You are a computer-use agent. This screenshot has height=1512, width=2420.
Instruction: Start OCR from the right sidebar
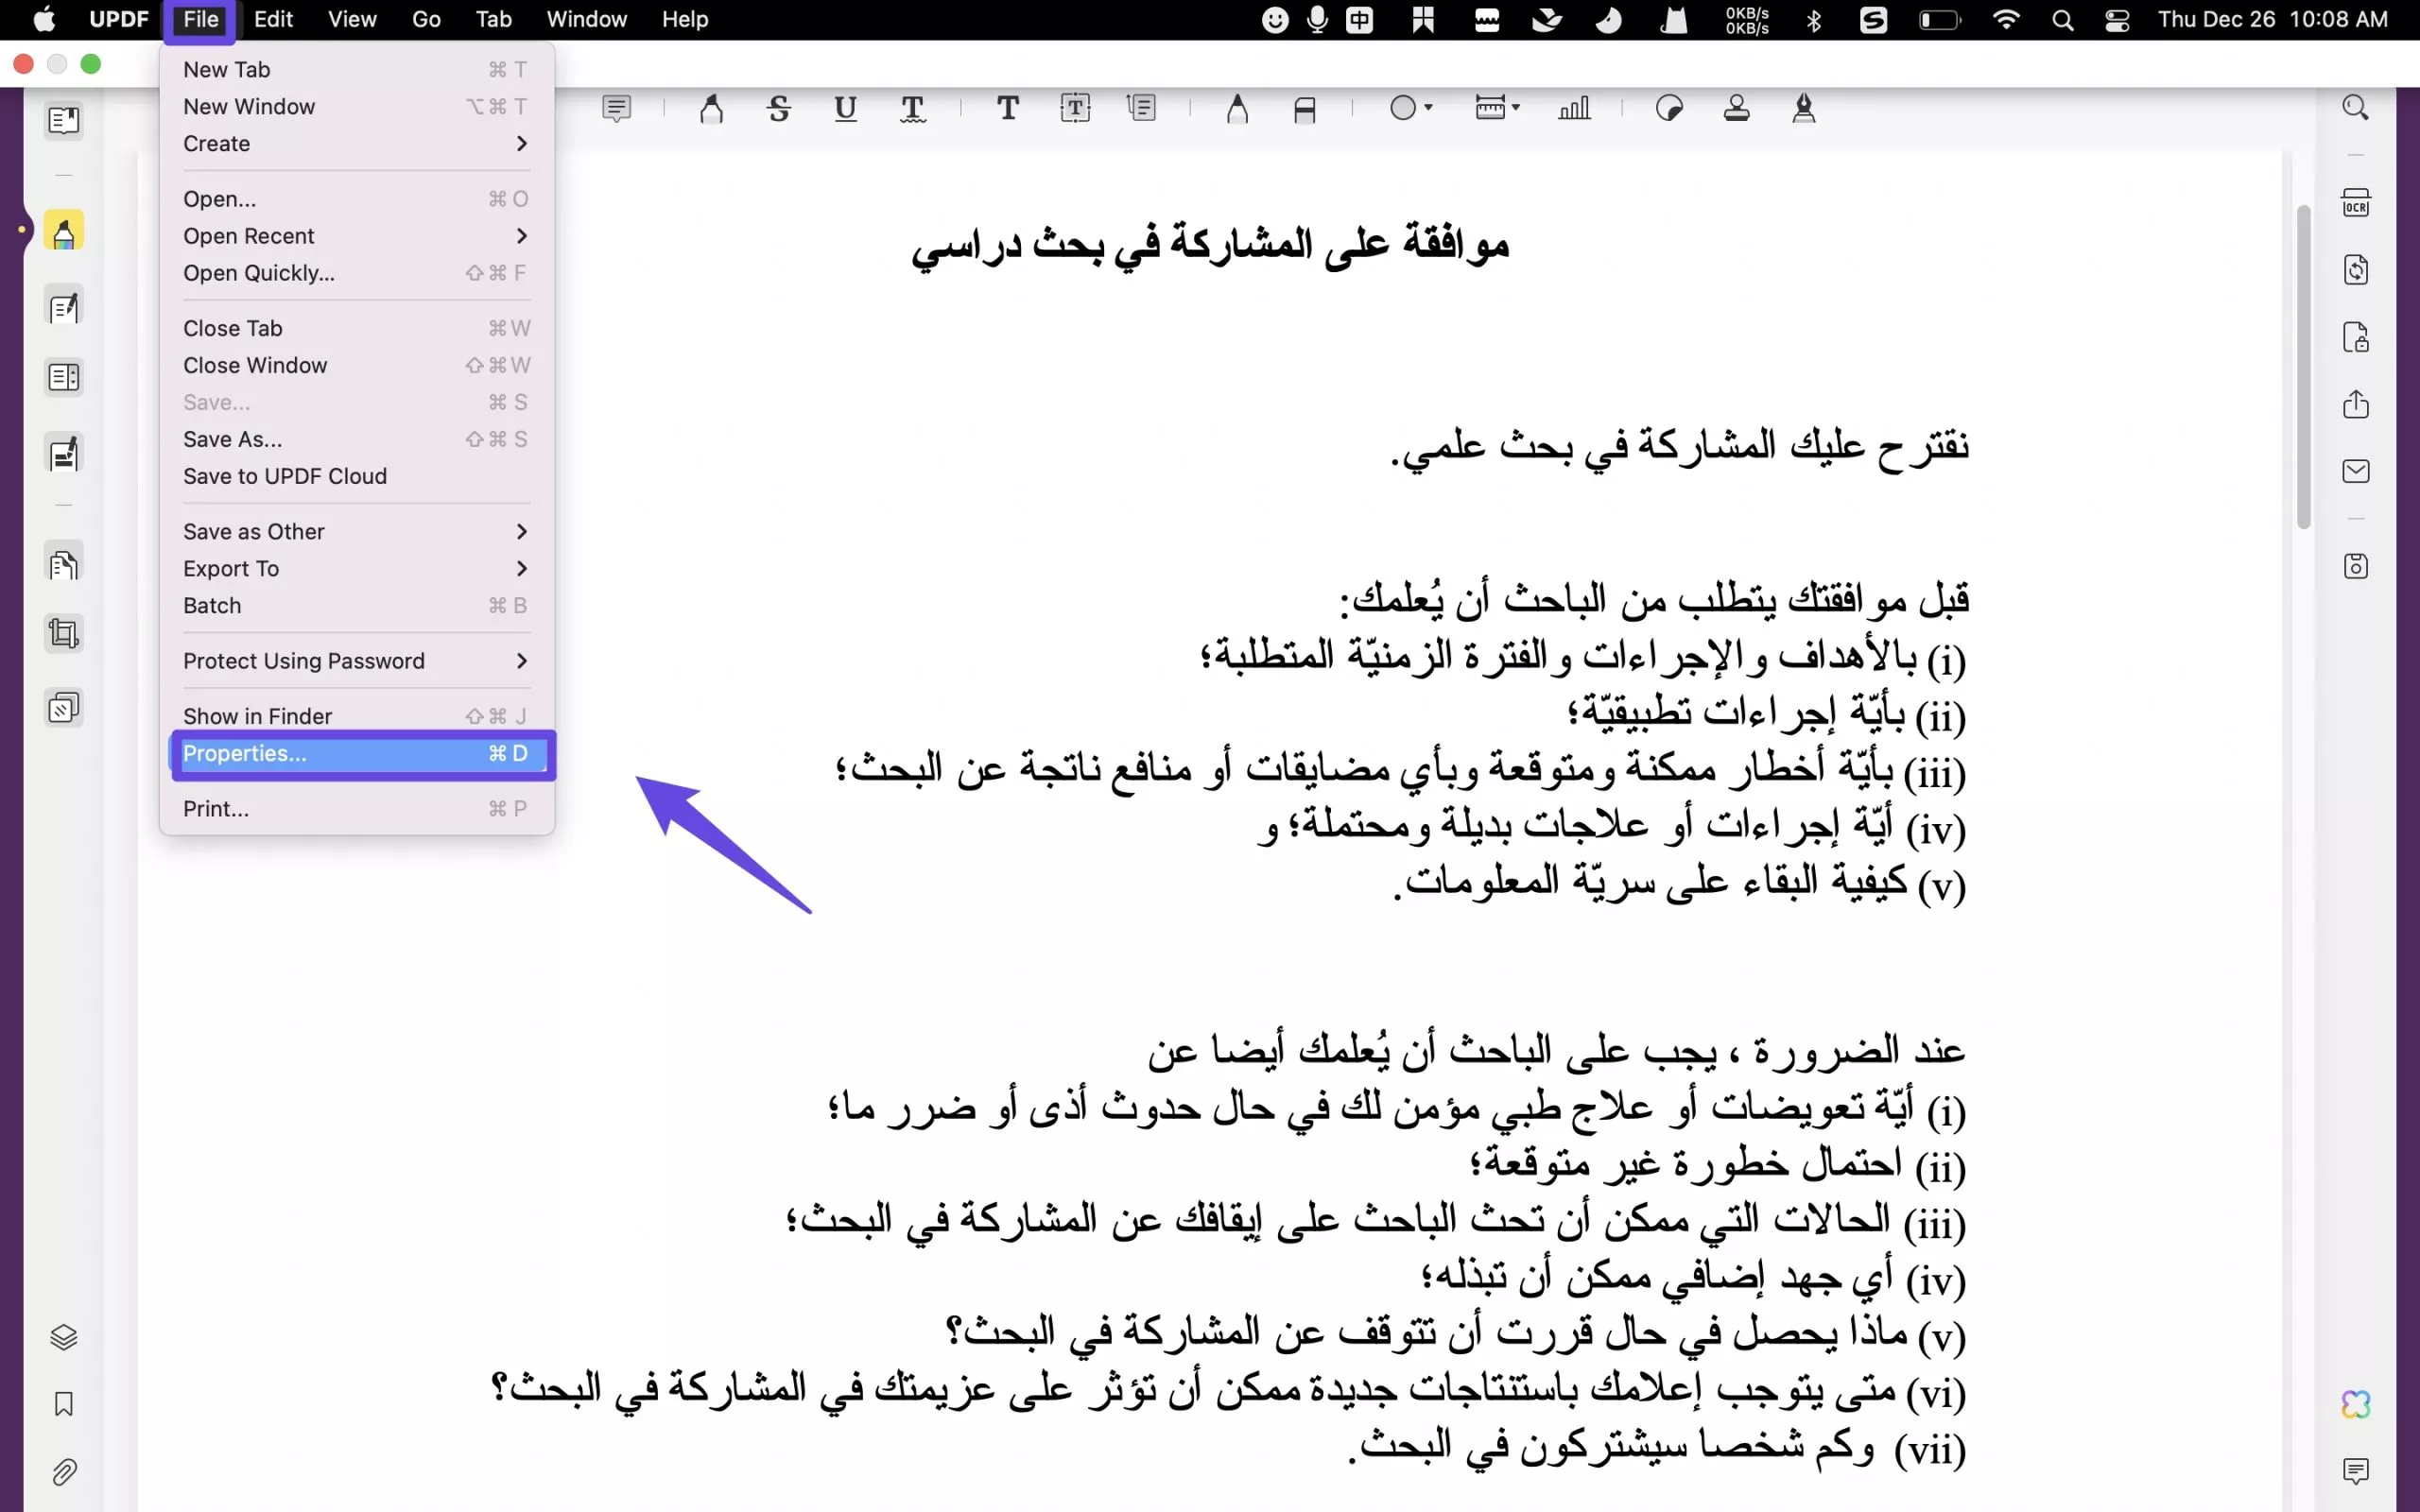[2357, 201]
